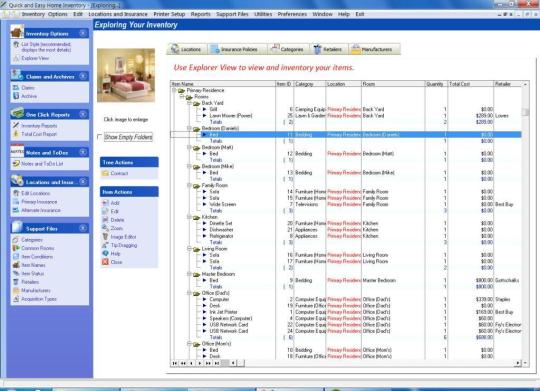540x391 pixels.
Task: Collapse the One Click Reports panel
Action: (83, 114)
